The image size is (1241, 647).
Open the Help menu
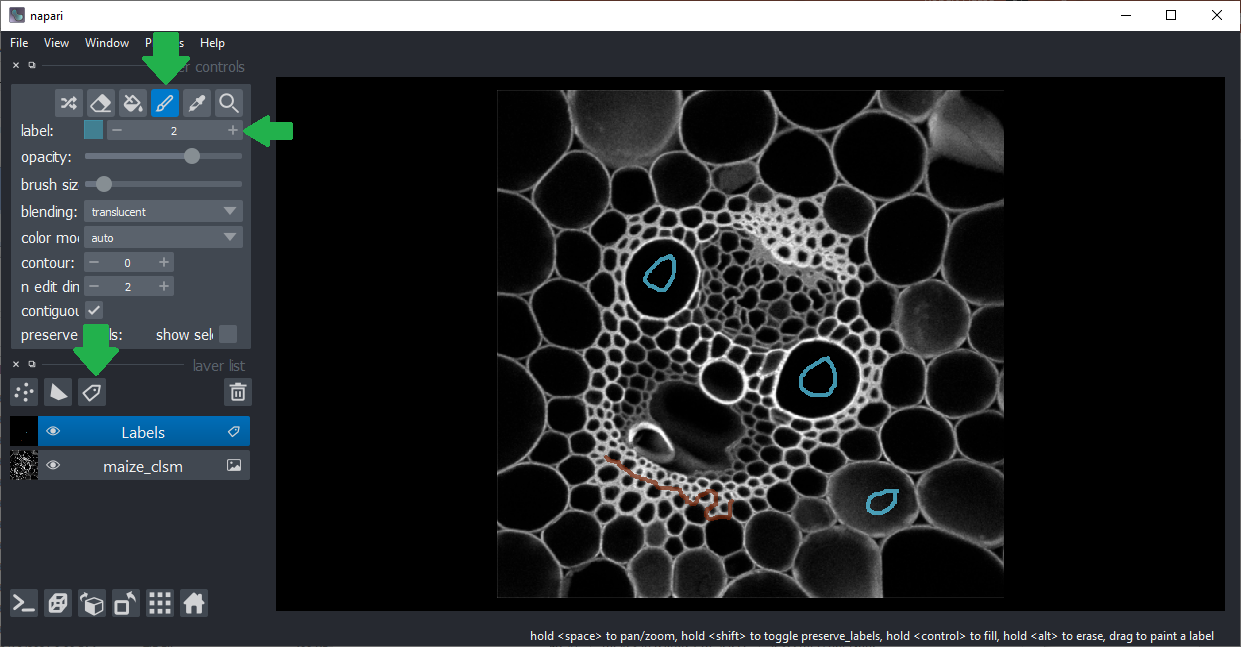pos(212,43)
